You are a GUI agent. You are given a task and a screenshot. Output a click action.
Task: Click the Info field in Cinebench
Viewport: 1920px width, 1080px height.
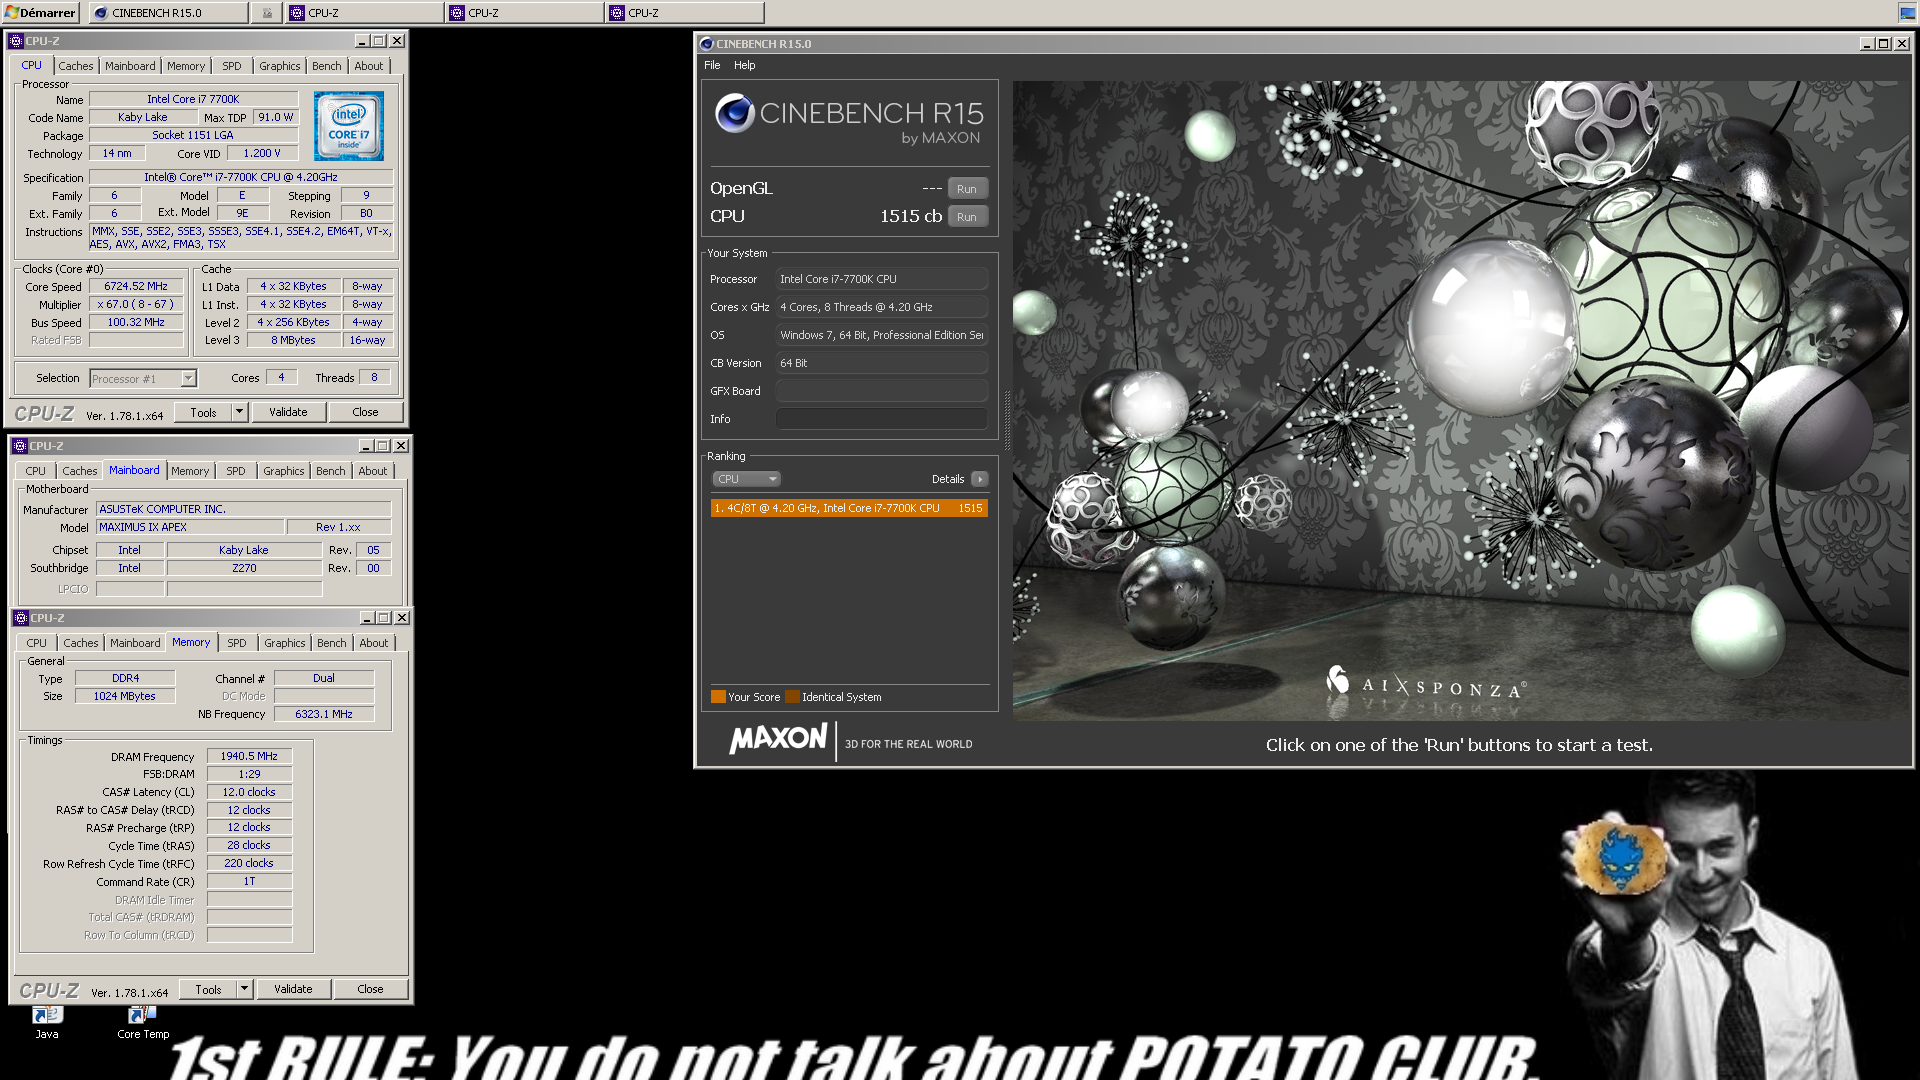coord(882,419)
